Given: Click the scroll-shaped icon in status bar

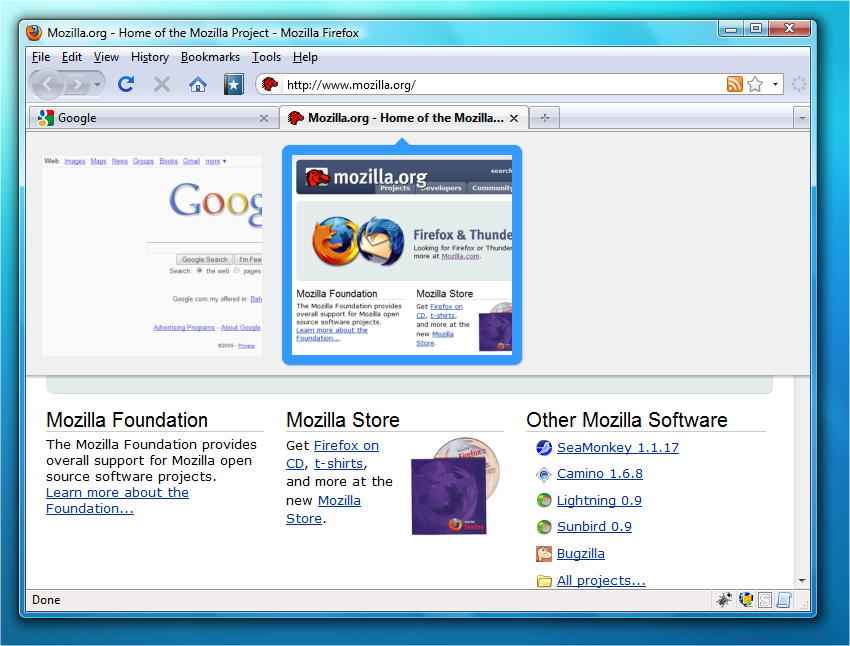Looking at the screenshot, I should pos(784,600).
